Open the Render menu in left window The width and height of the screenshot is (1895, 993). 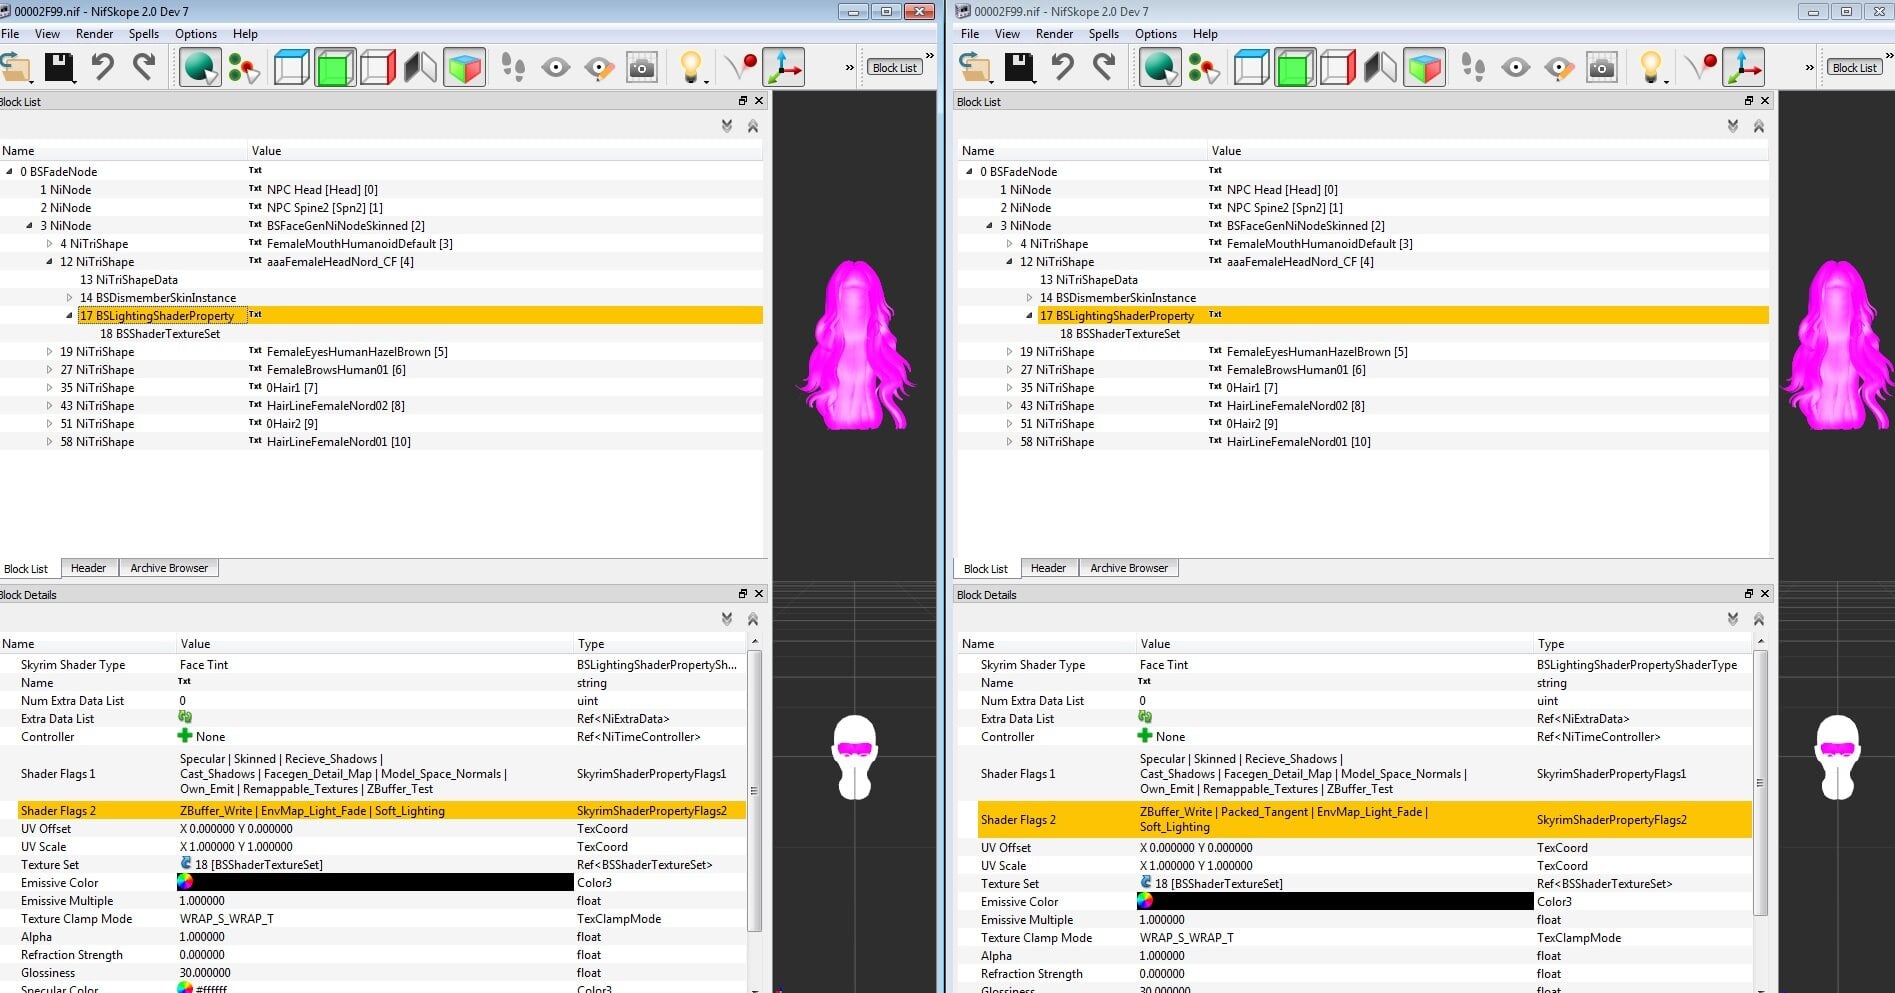pyautogui.click(x=95, y=33)
